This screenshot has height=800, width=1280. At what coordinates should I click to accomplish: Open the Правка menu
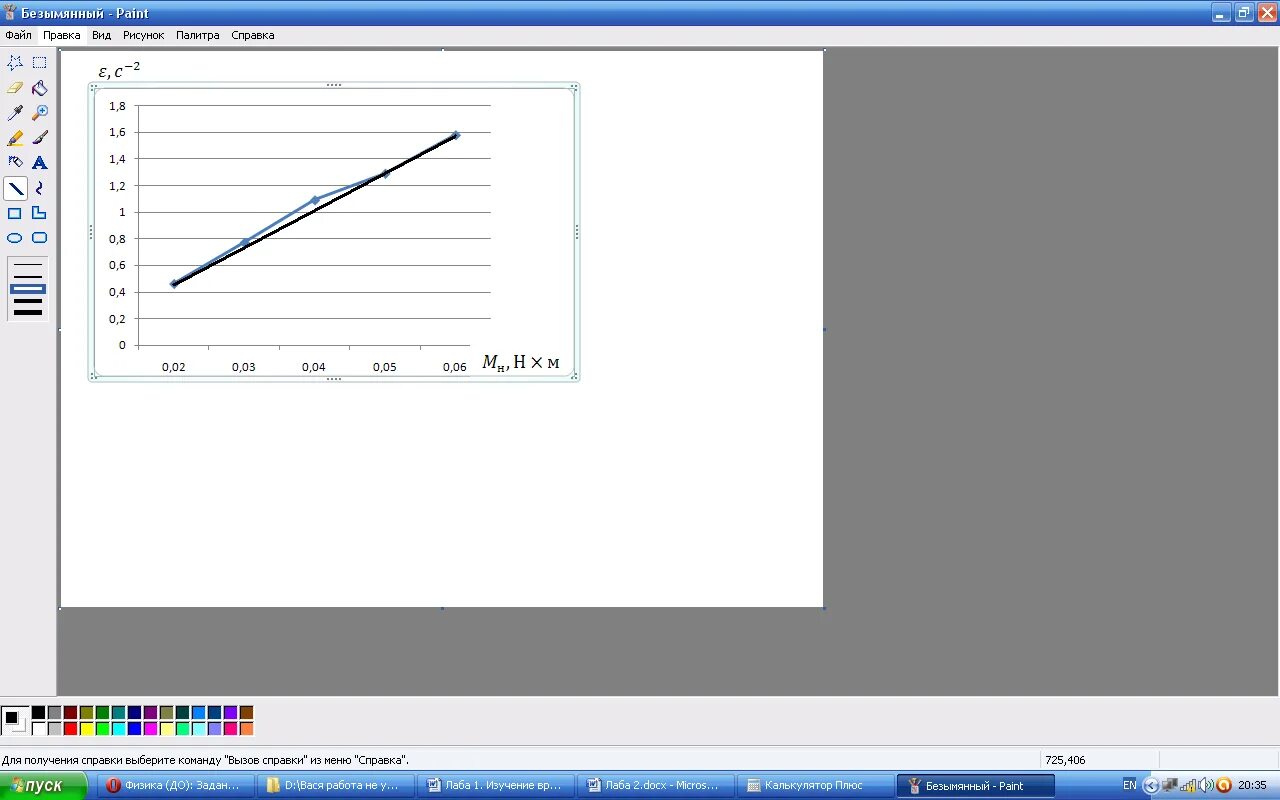62,35
